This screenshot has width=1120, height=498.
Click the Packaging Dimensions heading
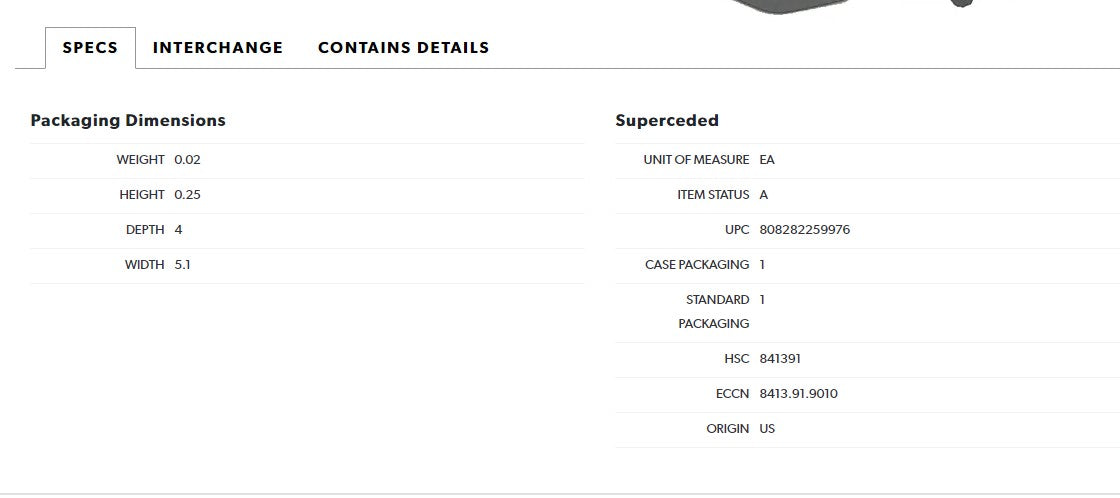coord(128,120)
